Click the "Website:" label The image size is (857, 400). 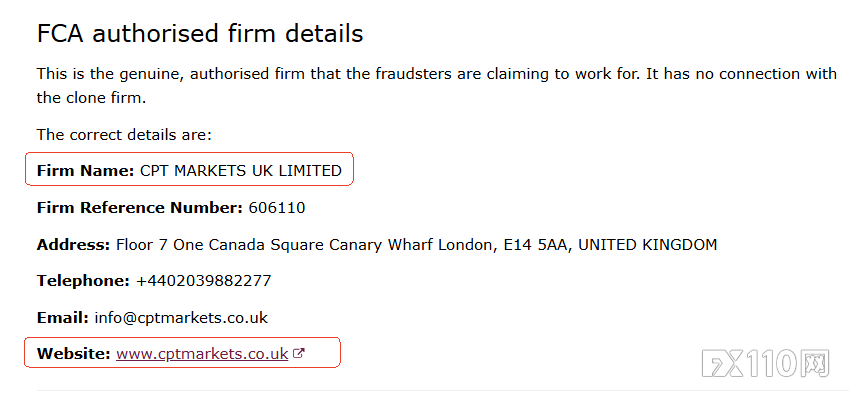pos(73,353)
